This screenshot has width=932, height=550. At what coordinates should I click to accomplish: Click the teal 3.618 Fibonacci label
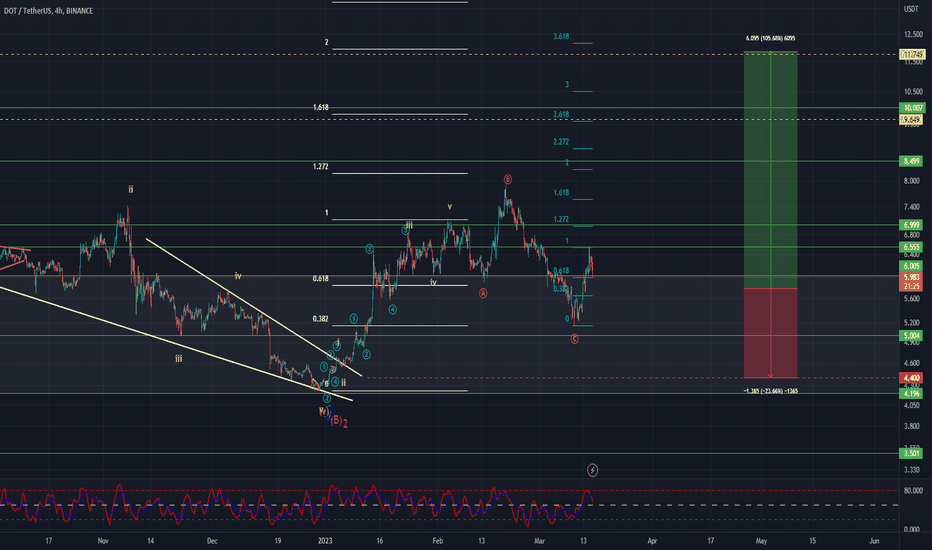561,36
